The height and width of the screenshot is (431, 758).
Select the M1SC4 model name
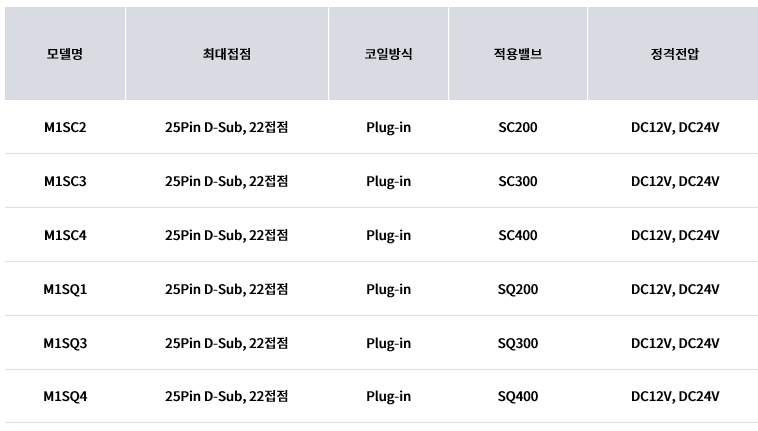click(65, 235)
